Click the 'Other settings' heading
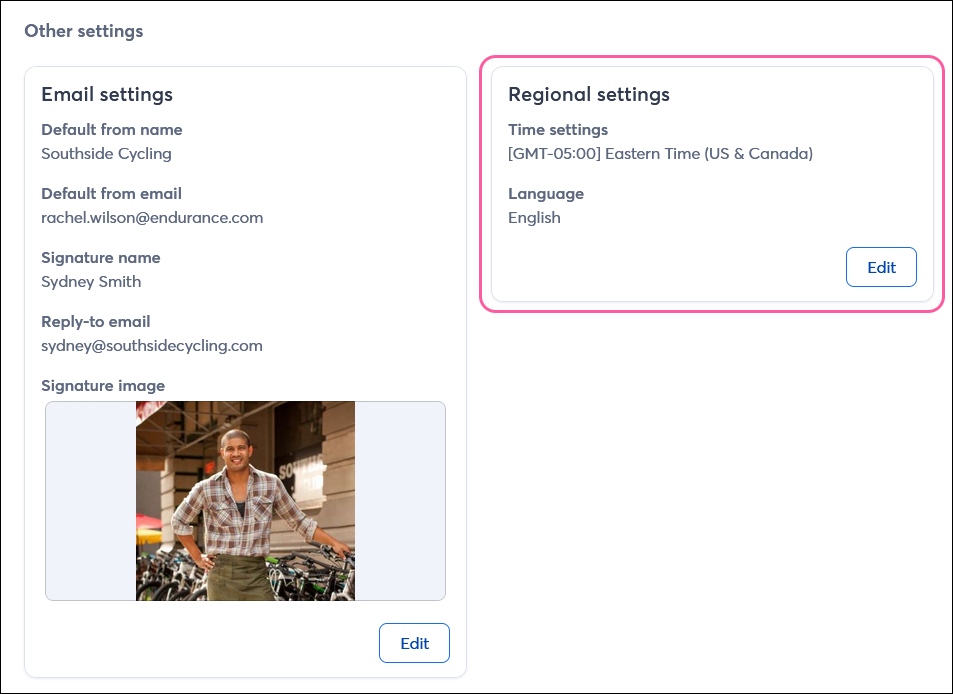 point(84,31)
